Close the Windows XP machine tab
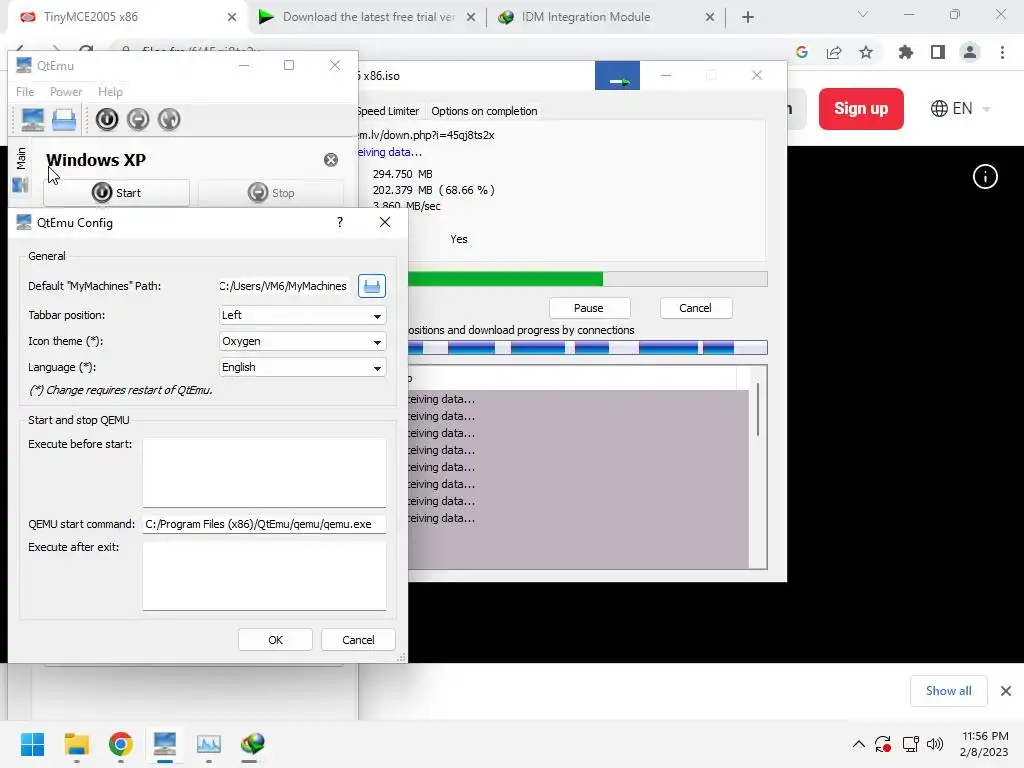 coord(331,160)
